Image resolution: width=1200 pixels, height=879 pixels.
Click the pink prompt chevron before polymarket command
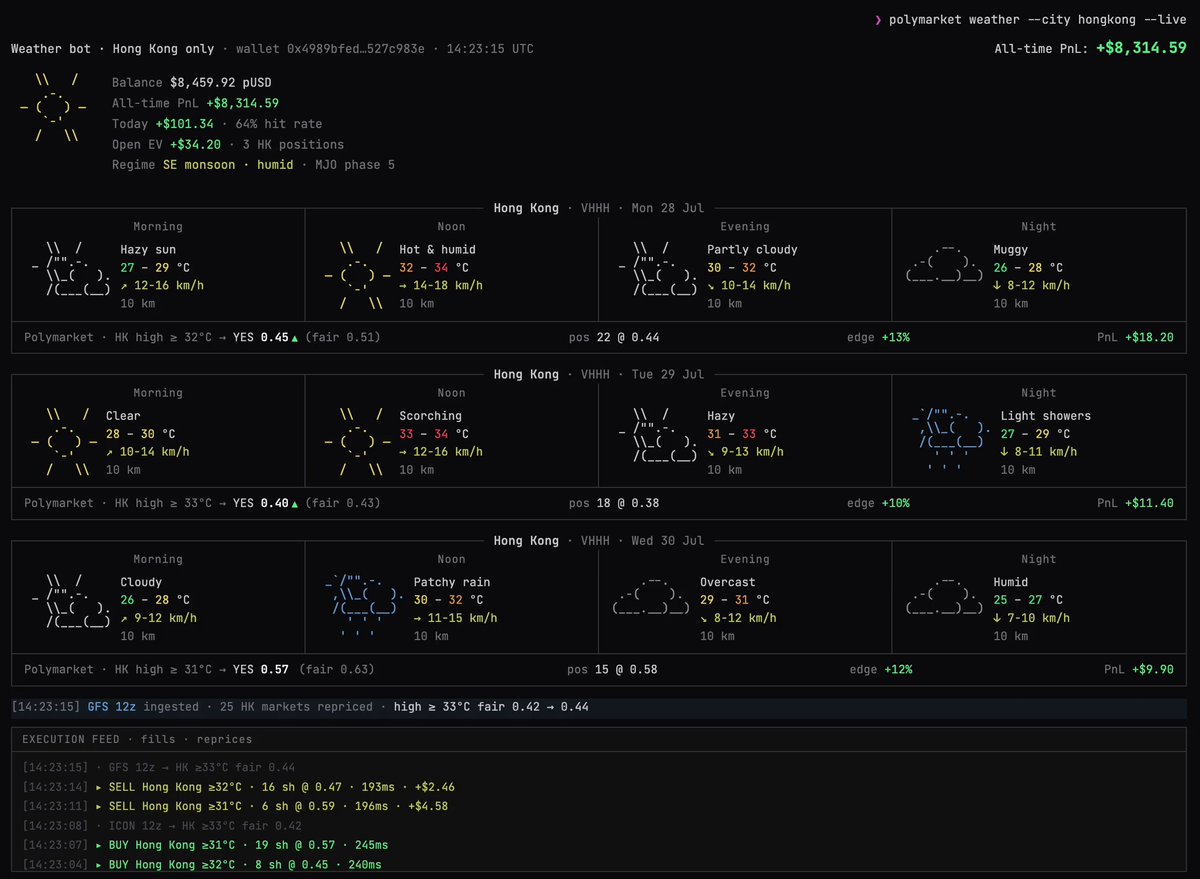[878, 19]
